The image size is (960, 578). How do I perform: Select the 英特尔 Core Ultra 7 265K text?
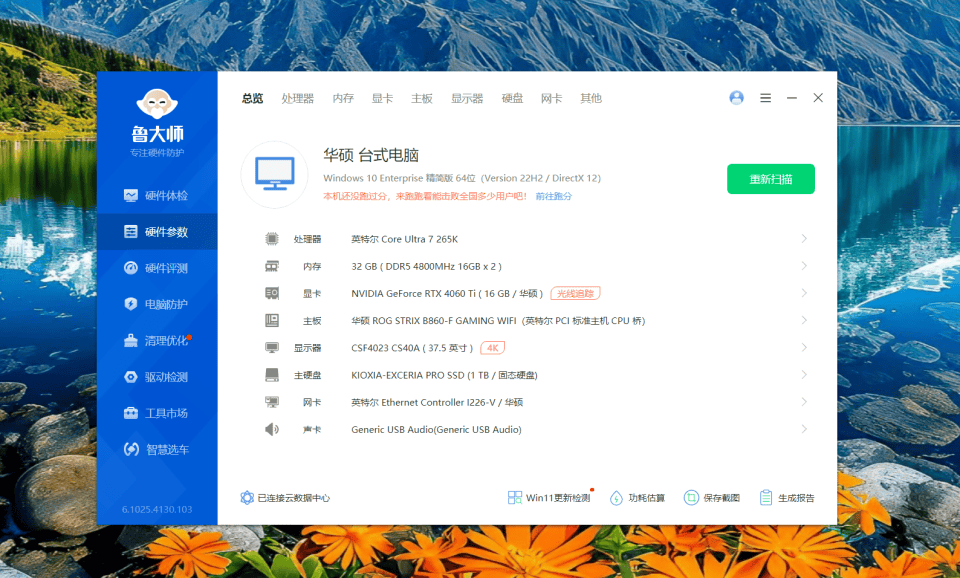(x=405, y=239)
